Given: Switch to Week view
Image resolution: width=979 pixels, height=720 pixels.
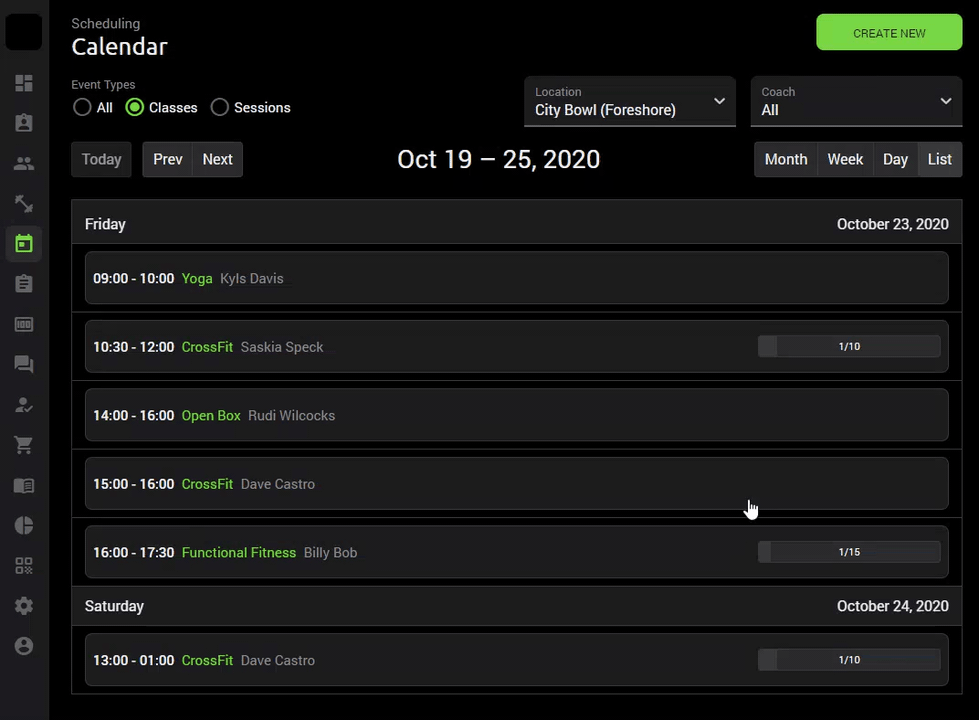Looking at the screenshot, I should (x=845, y=160).
